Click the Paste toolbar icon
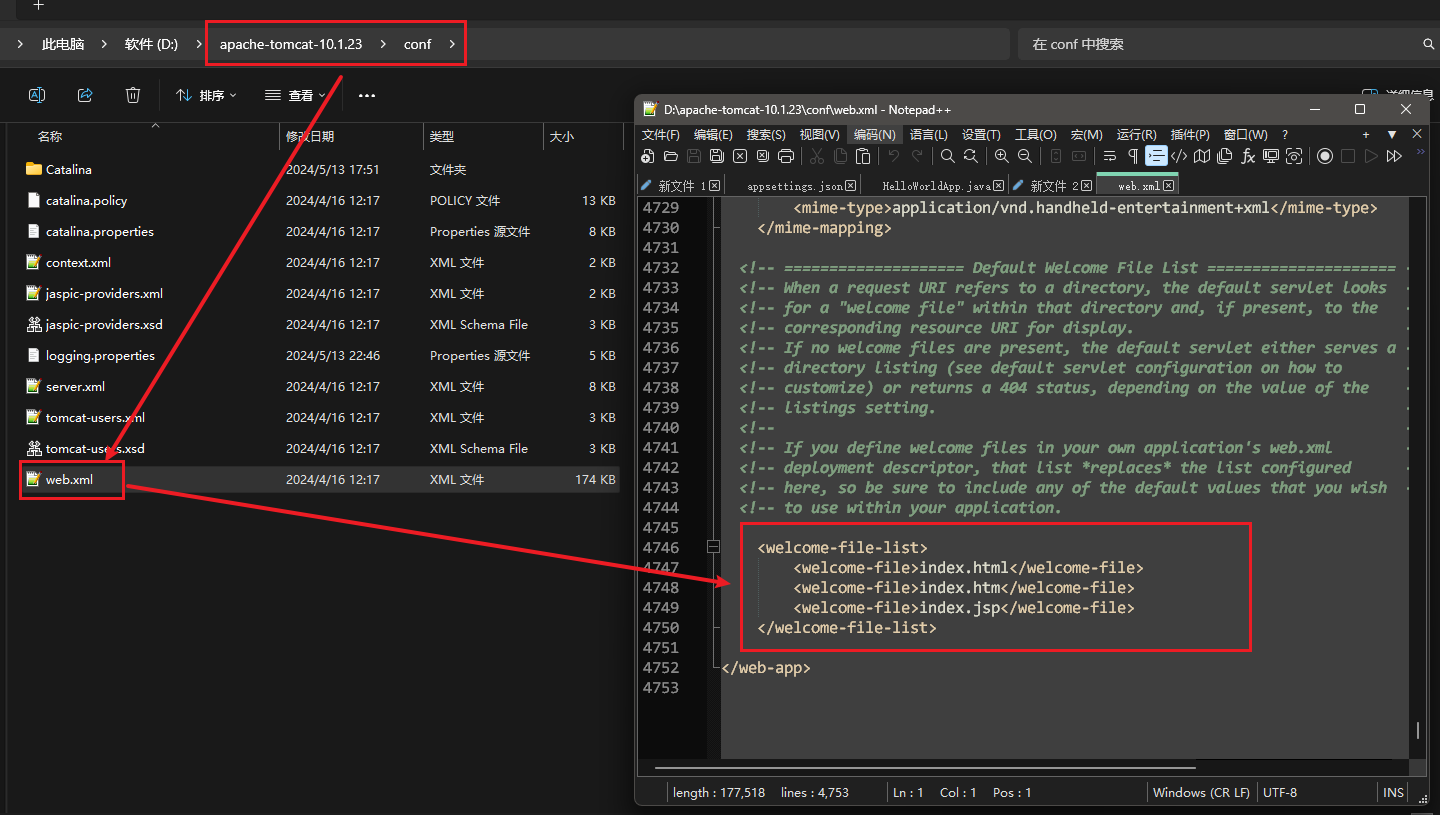The height and width of the screenshot is (815, 1440). click(863, 156)
